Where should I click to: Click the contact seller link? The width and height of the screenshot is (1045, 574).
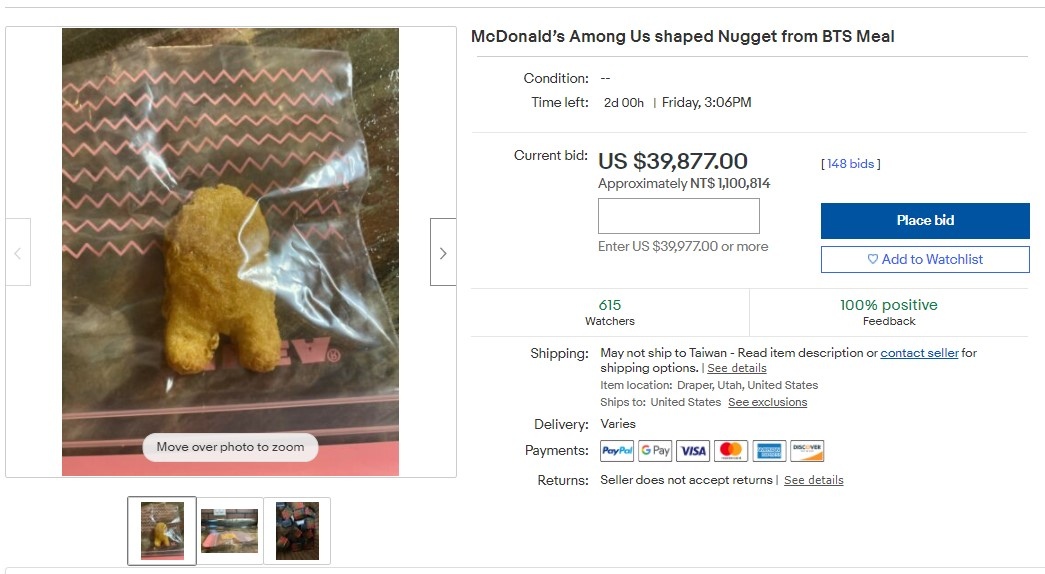click(x=919, y=353)
